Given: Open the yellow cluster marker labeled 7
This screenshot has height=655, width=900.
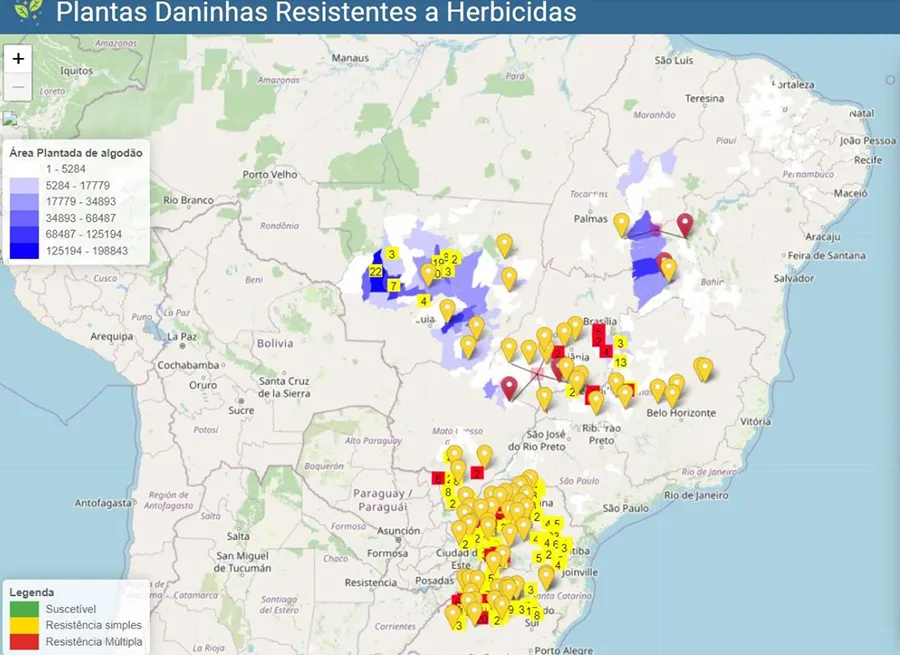Looking at the screenshot, I should click(394, 286).
